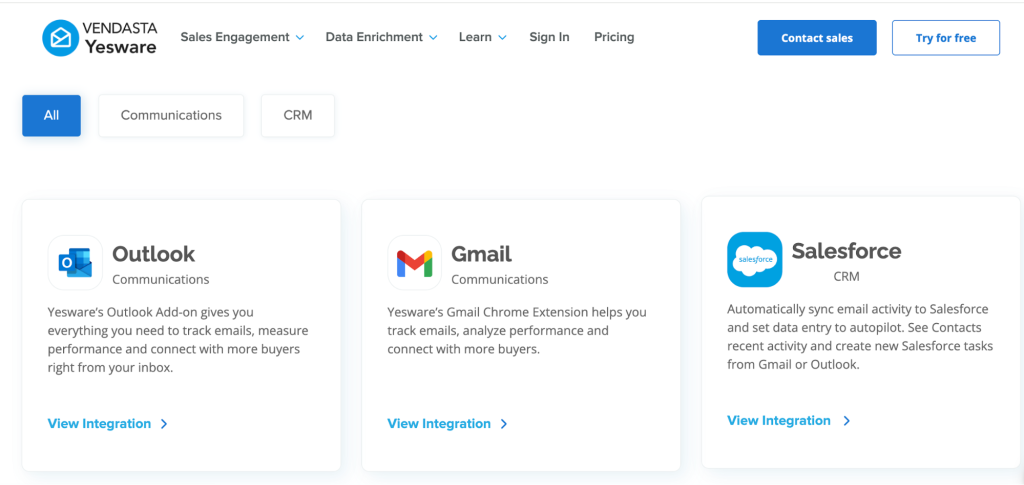Screen dimensions: 1024x485
Task: Click the Gmail card title
Action: click(481, 253)
